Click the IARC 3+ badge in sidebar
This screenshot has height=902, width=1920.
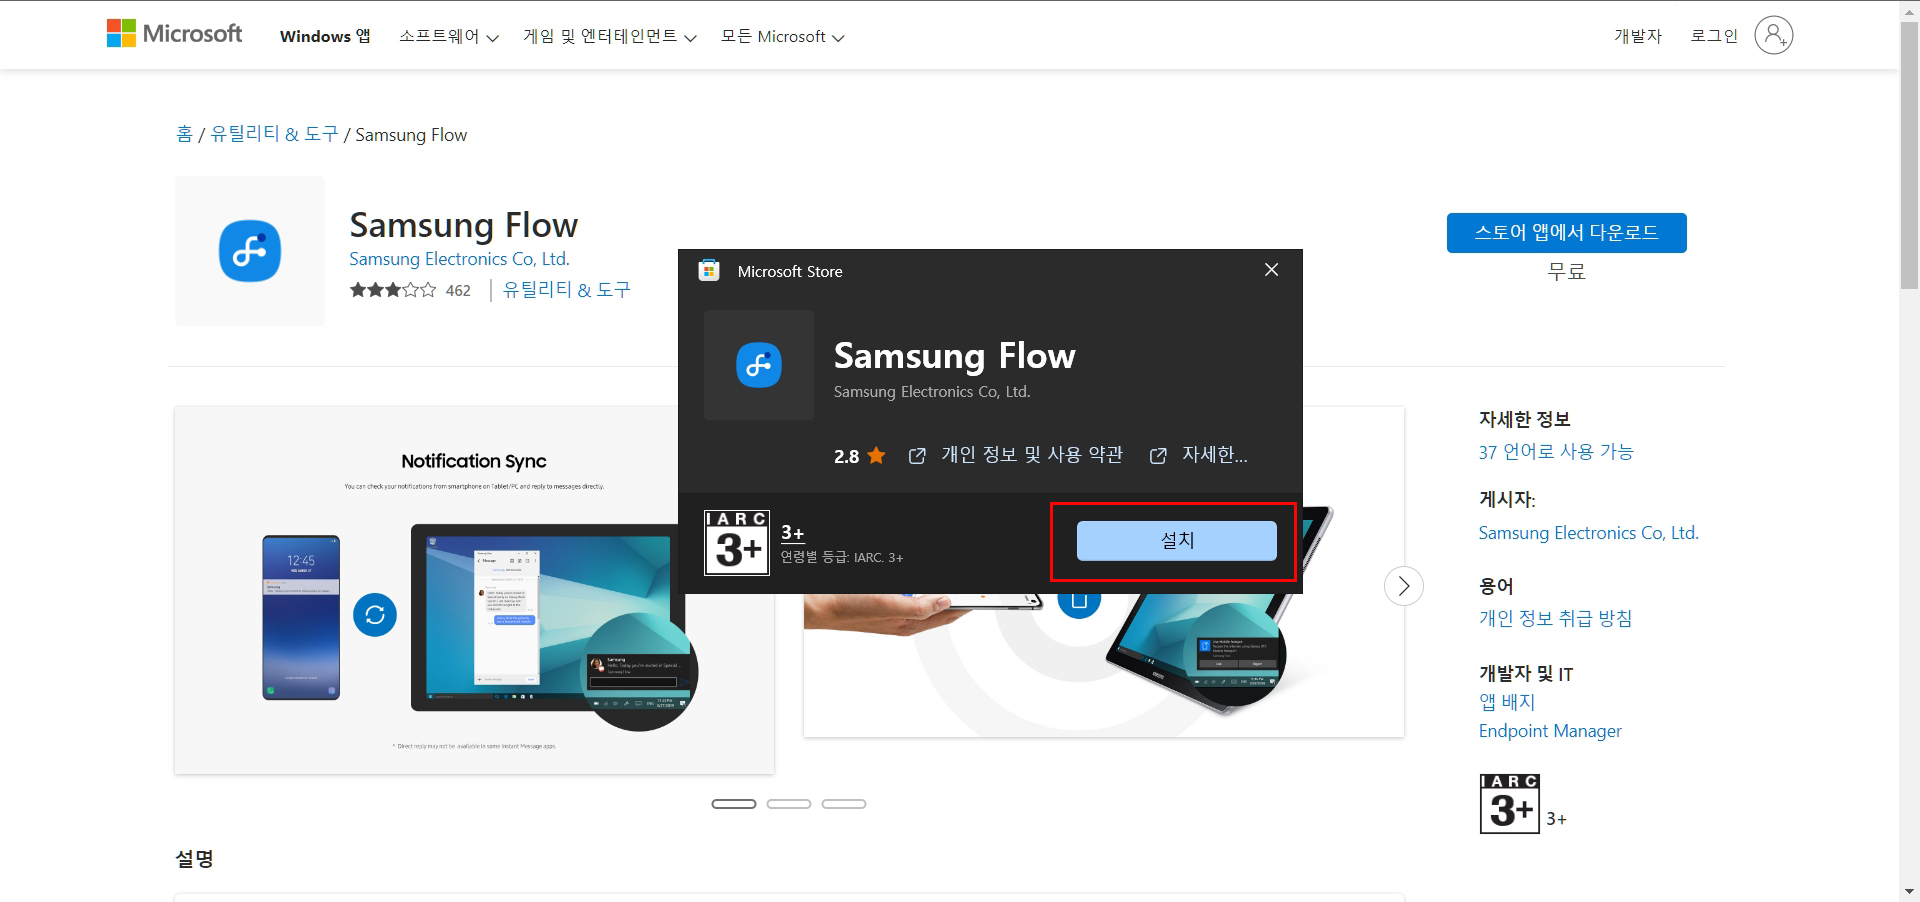point(1509,804)
